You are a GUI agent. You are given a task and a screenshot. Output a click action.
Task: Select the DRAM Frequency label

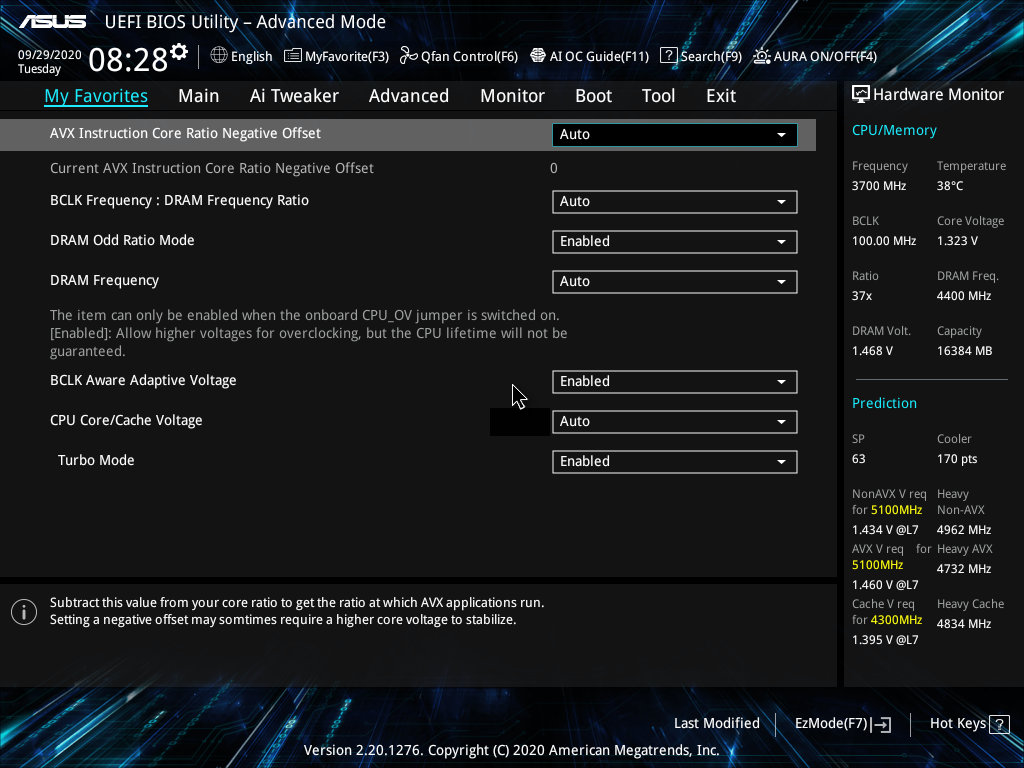[104, 281]
